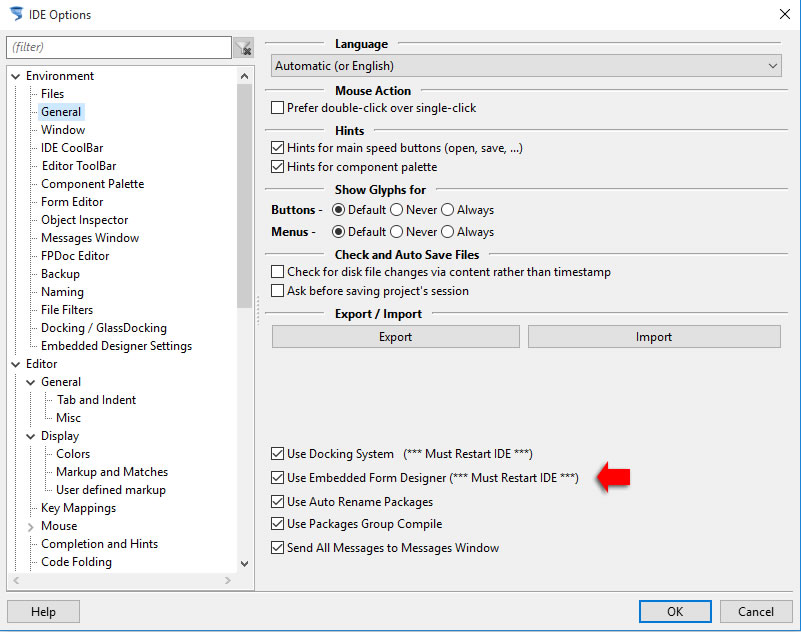Select File Filters tree item

(67, 310)
